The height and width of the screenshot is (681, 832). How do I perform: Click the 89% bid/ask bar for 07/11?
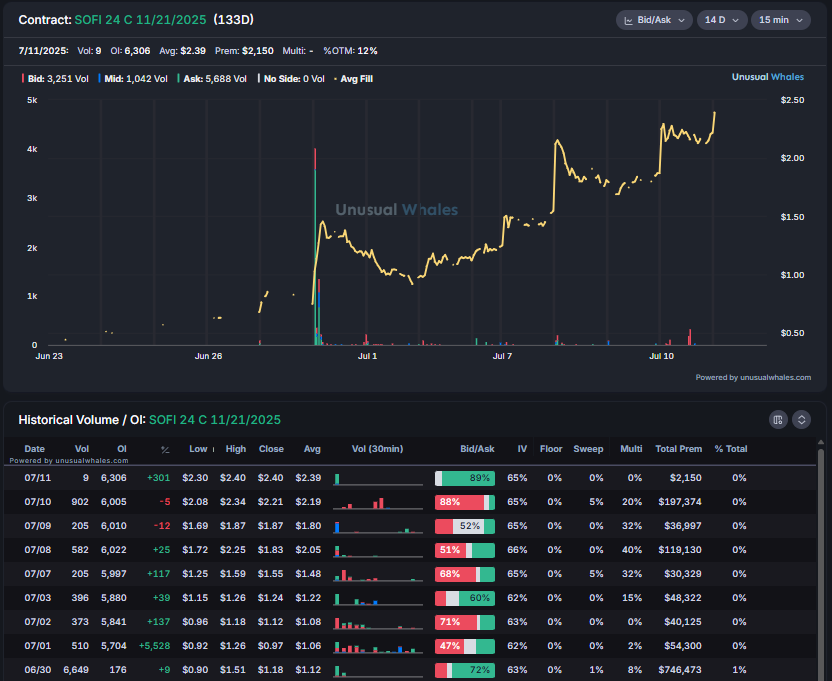[465, 478]
